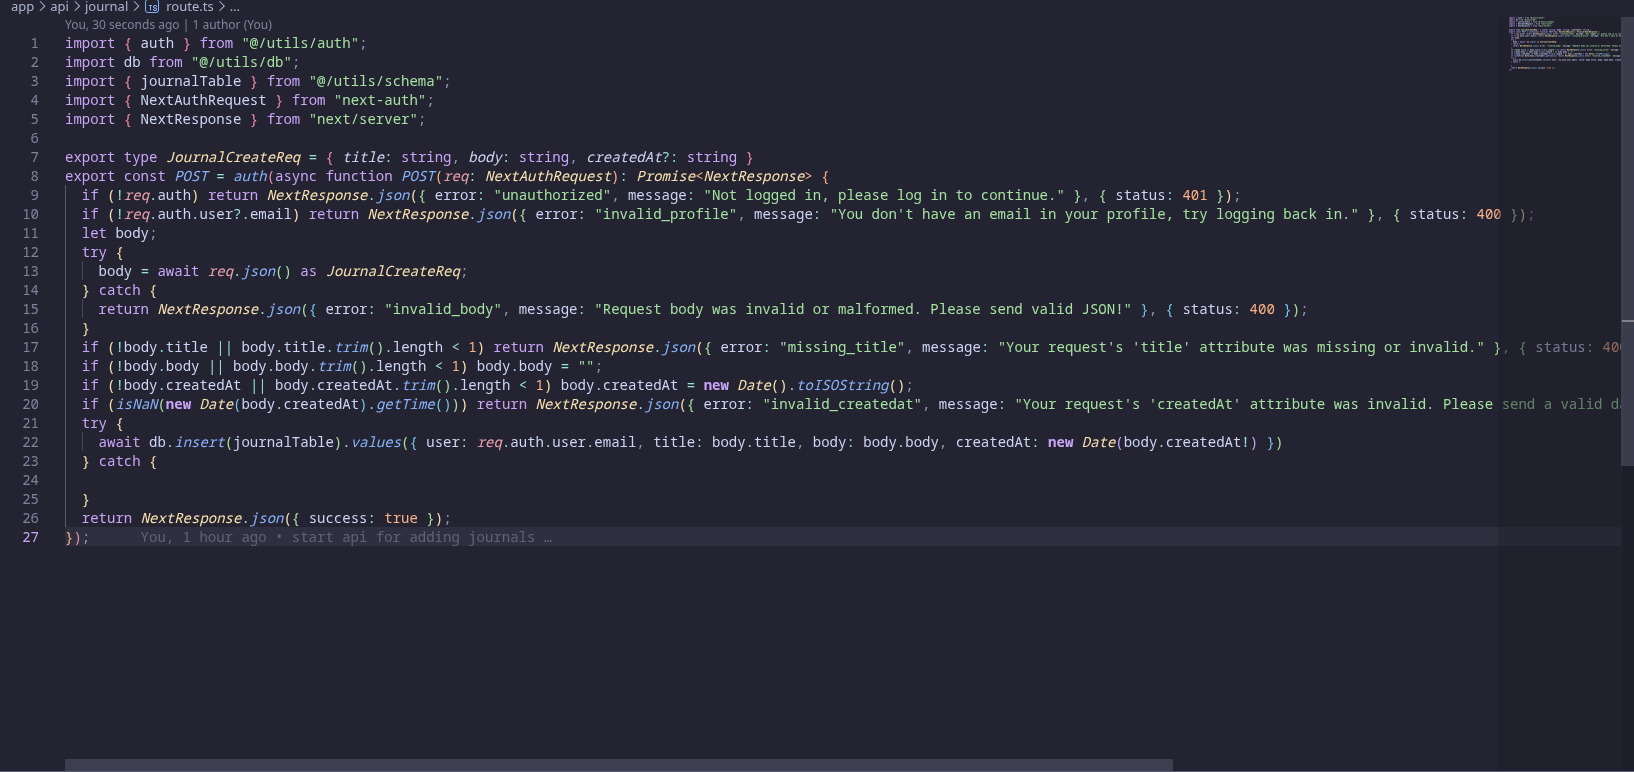
Task: Click the JournalCreateReq type name on line 7
Action: click(233, 158)
